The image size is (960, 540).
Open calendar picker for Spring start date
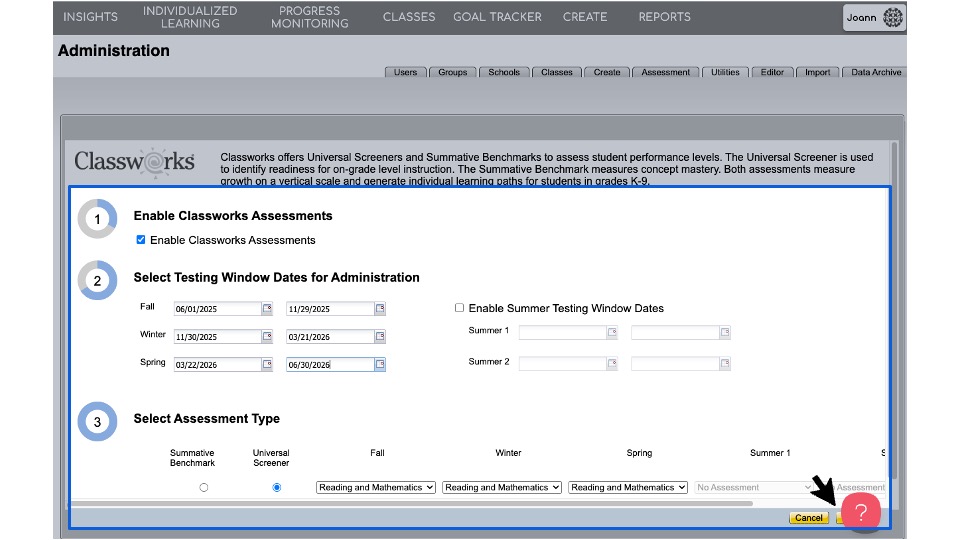coord(267,365)
